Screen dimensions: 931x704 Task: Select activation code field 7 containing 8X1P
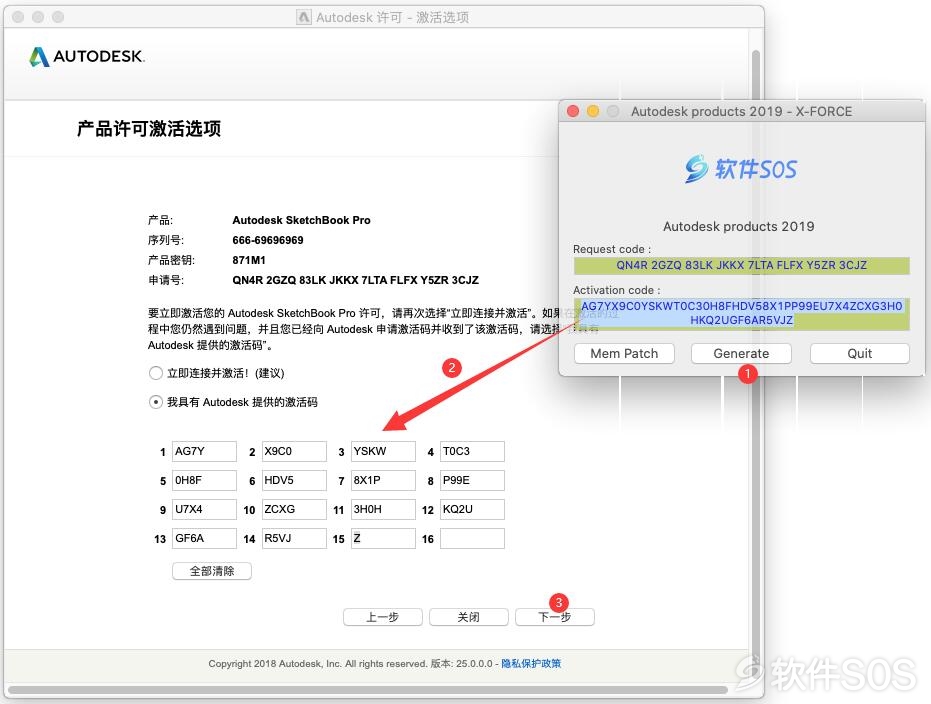tap(383, 480)
